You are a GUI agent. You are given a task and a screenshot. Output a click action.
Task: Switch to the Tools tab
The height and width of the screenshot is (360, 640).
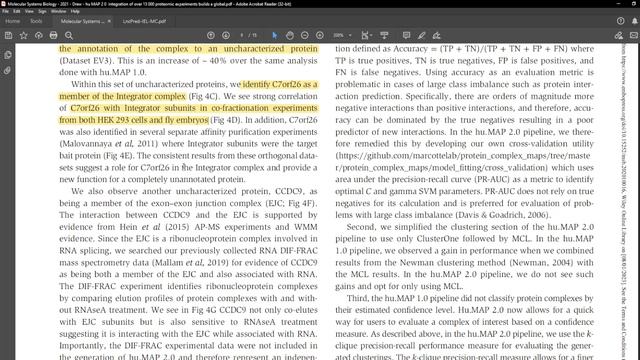(x=36, y=21)
